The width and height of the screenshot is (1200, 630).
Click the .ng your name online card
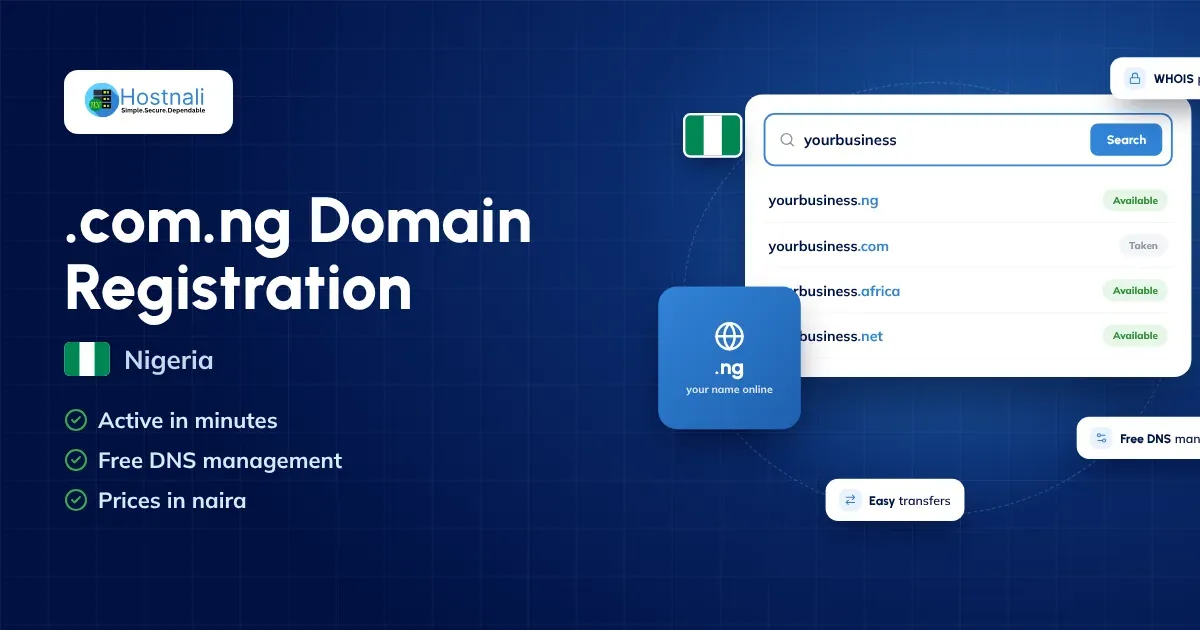click(x=729, y=358)
